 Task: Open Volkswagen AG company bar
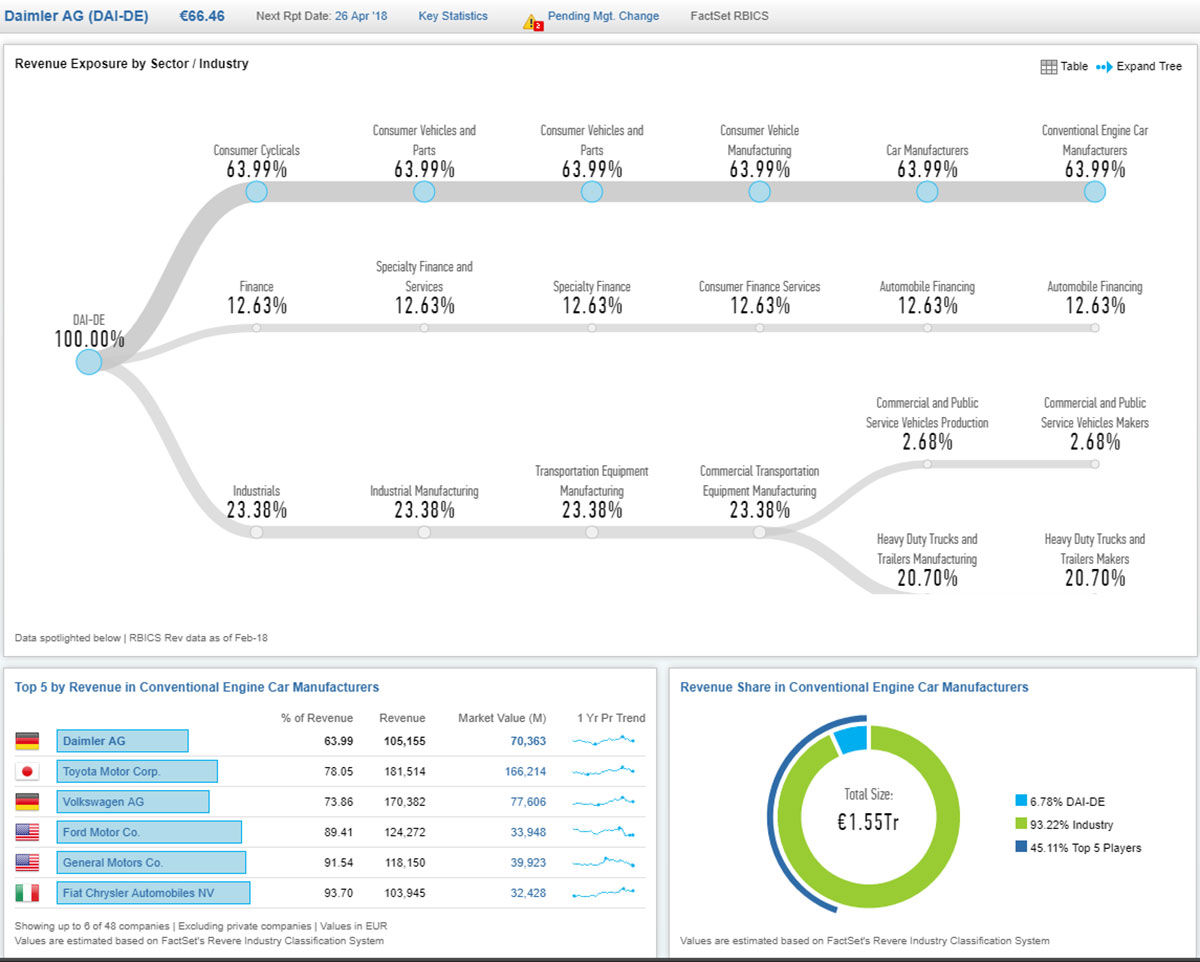point(133,802)
